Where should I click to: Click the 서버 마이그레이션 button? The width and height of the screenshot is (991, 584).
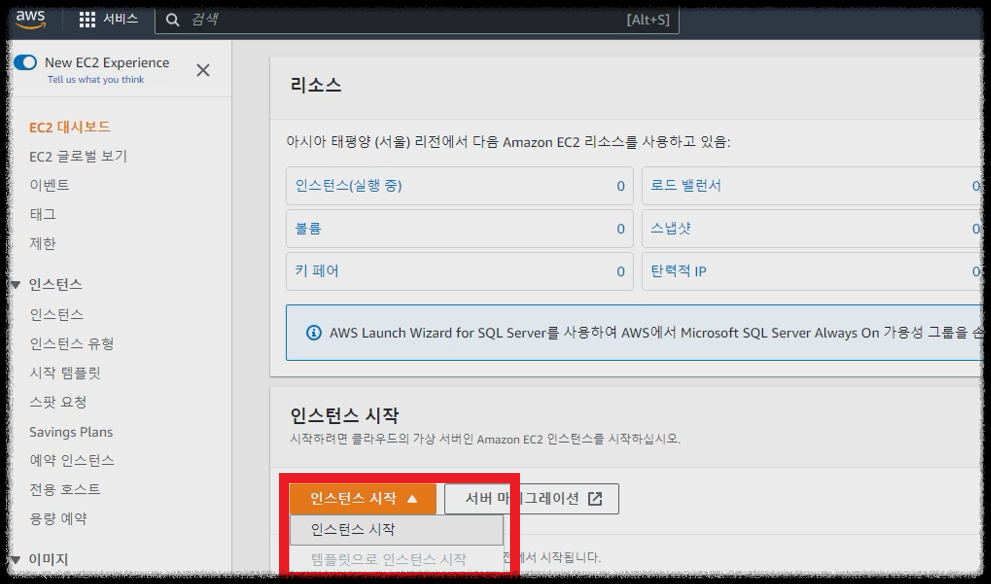(x=532, y=499)
